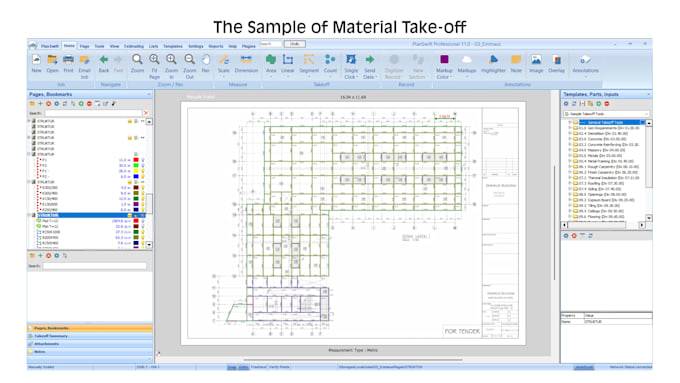The image size is (680, 383).
Task: Select the Segment takeoff tool
Action: pos(309,59)
